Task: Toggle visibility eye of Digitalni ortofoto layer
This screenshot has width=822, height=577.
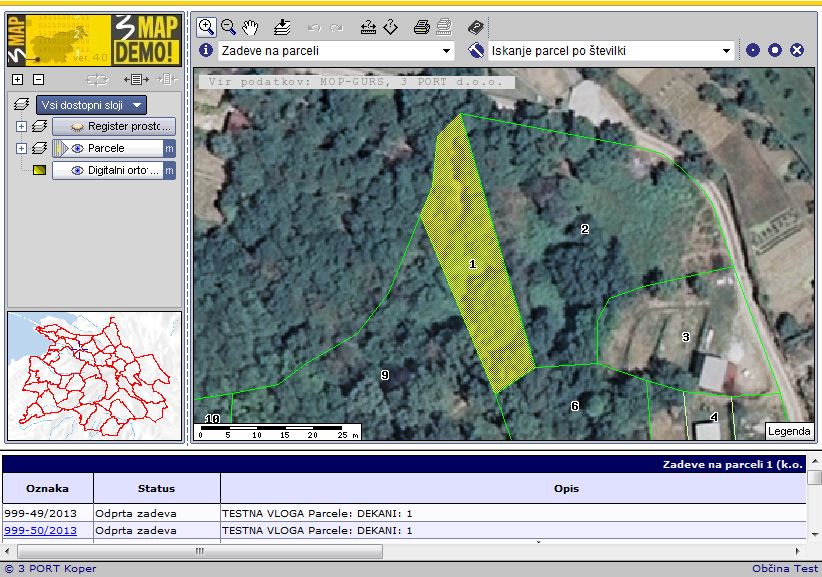Action: click(78, 170)
